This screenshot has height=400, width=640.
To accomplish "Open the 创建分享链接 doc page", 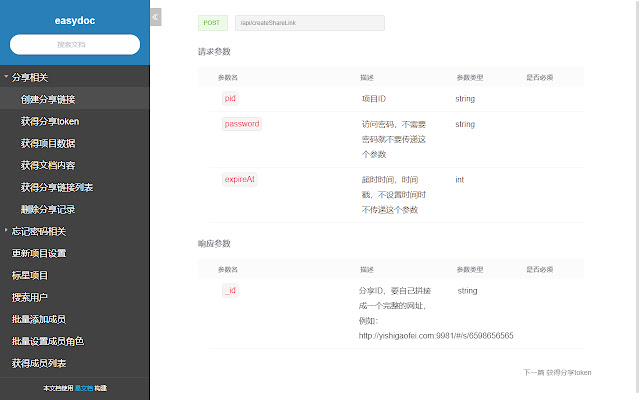I will pyautogui.click(x=48, y=99).
